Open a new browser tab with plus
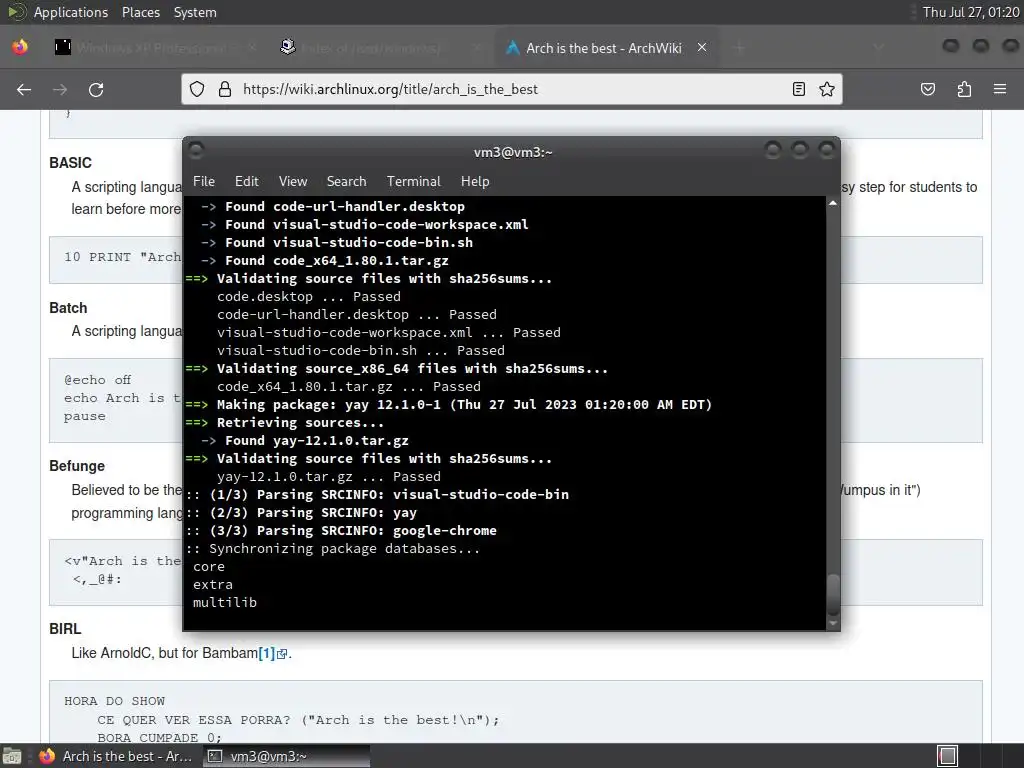This screenshot has height=768, width=1024. (x=739, y=48)
